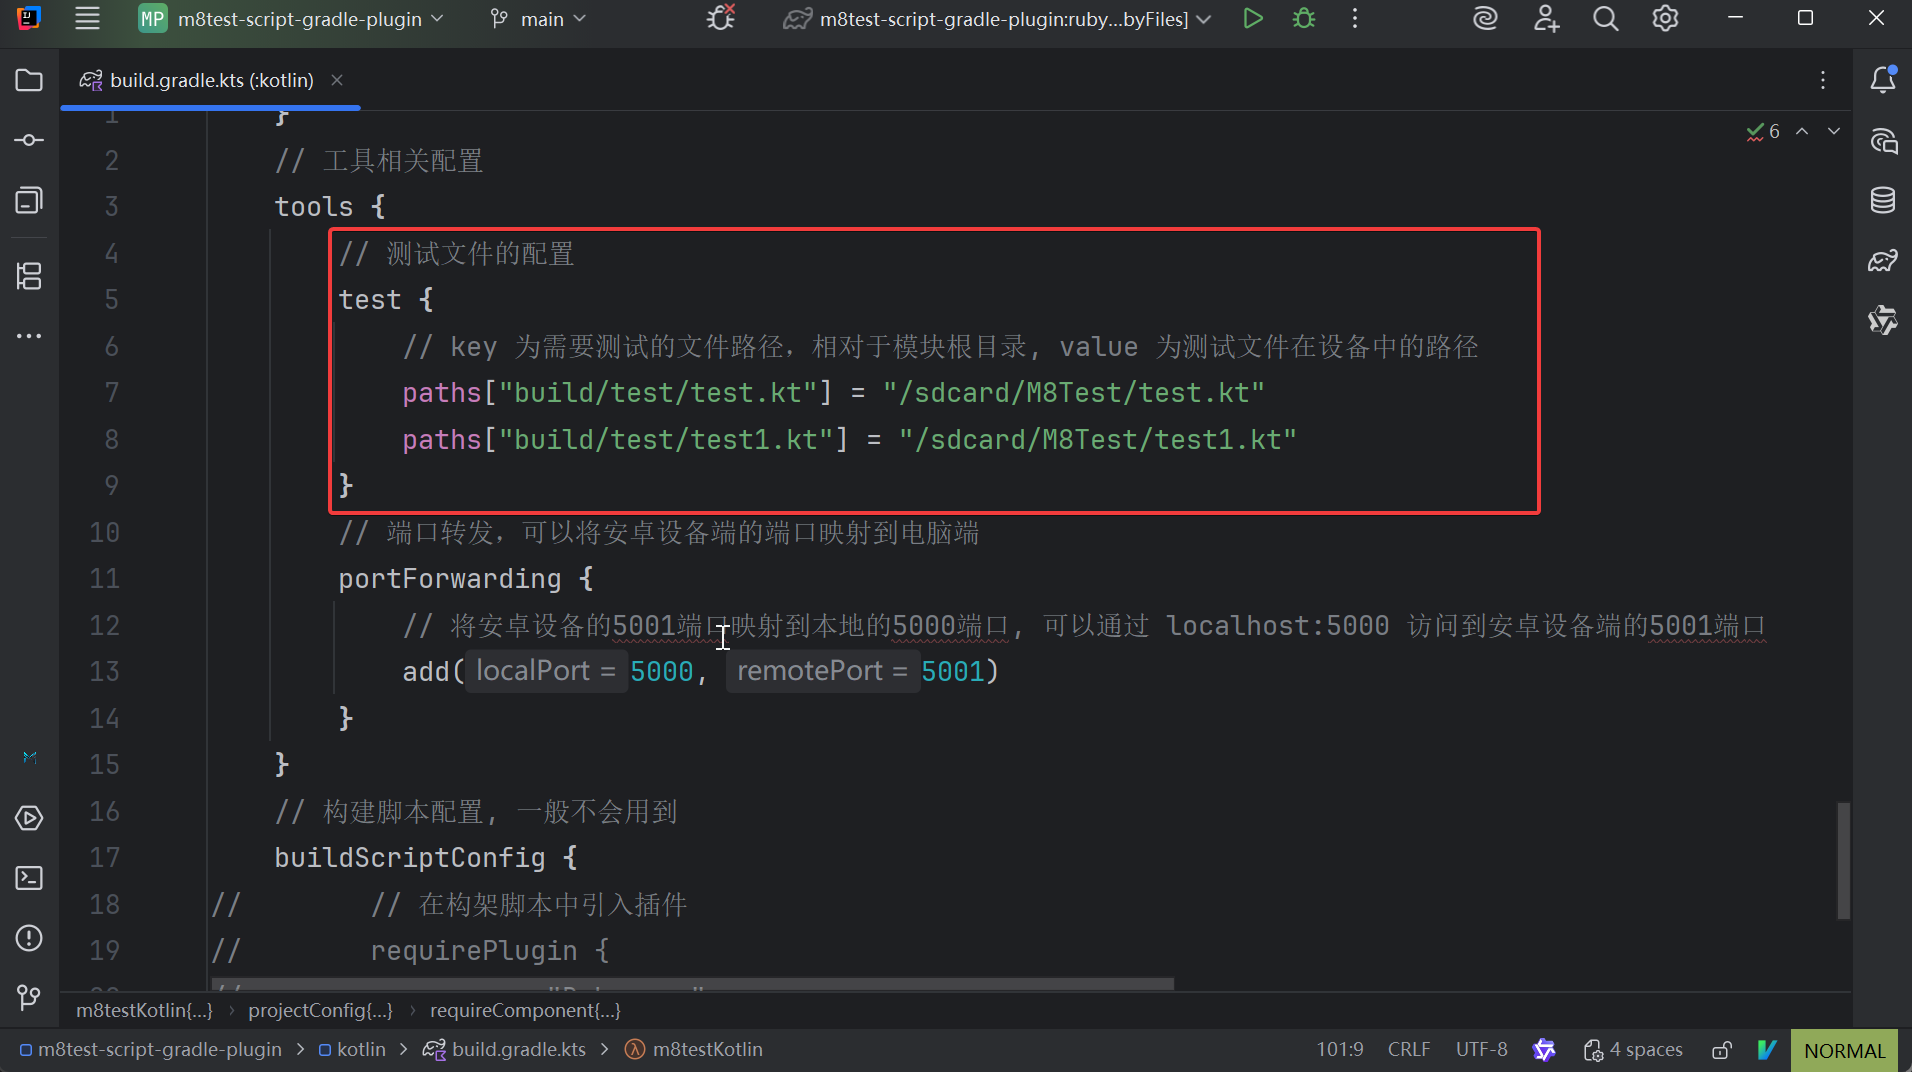Click the editor vertical scrollbar thumb
This screenshot has height=1072, width=1912.
point(1843,860)
